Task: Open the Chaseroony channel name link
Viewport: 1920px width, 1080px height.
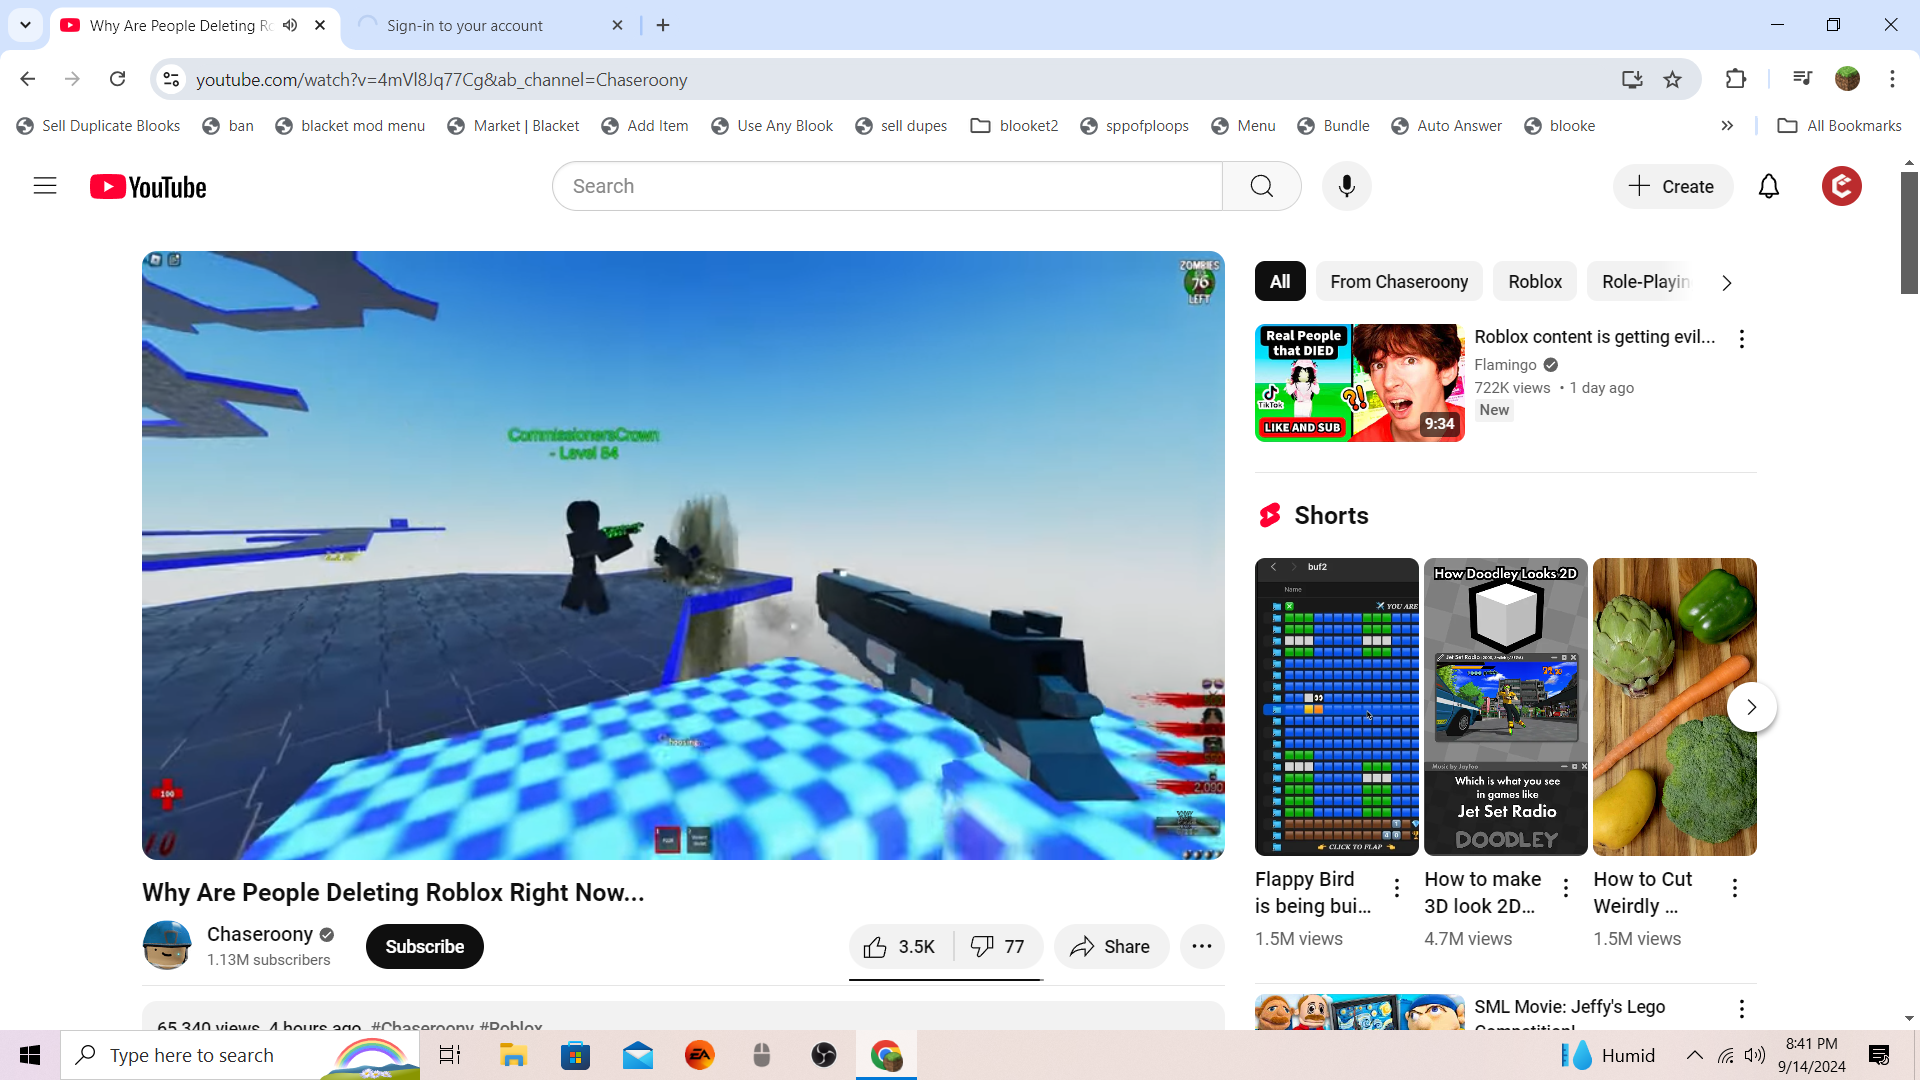Action: 260,934
